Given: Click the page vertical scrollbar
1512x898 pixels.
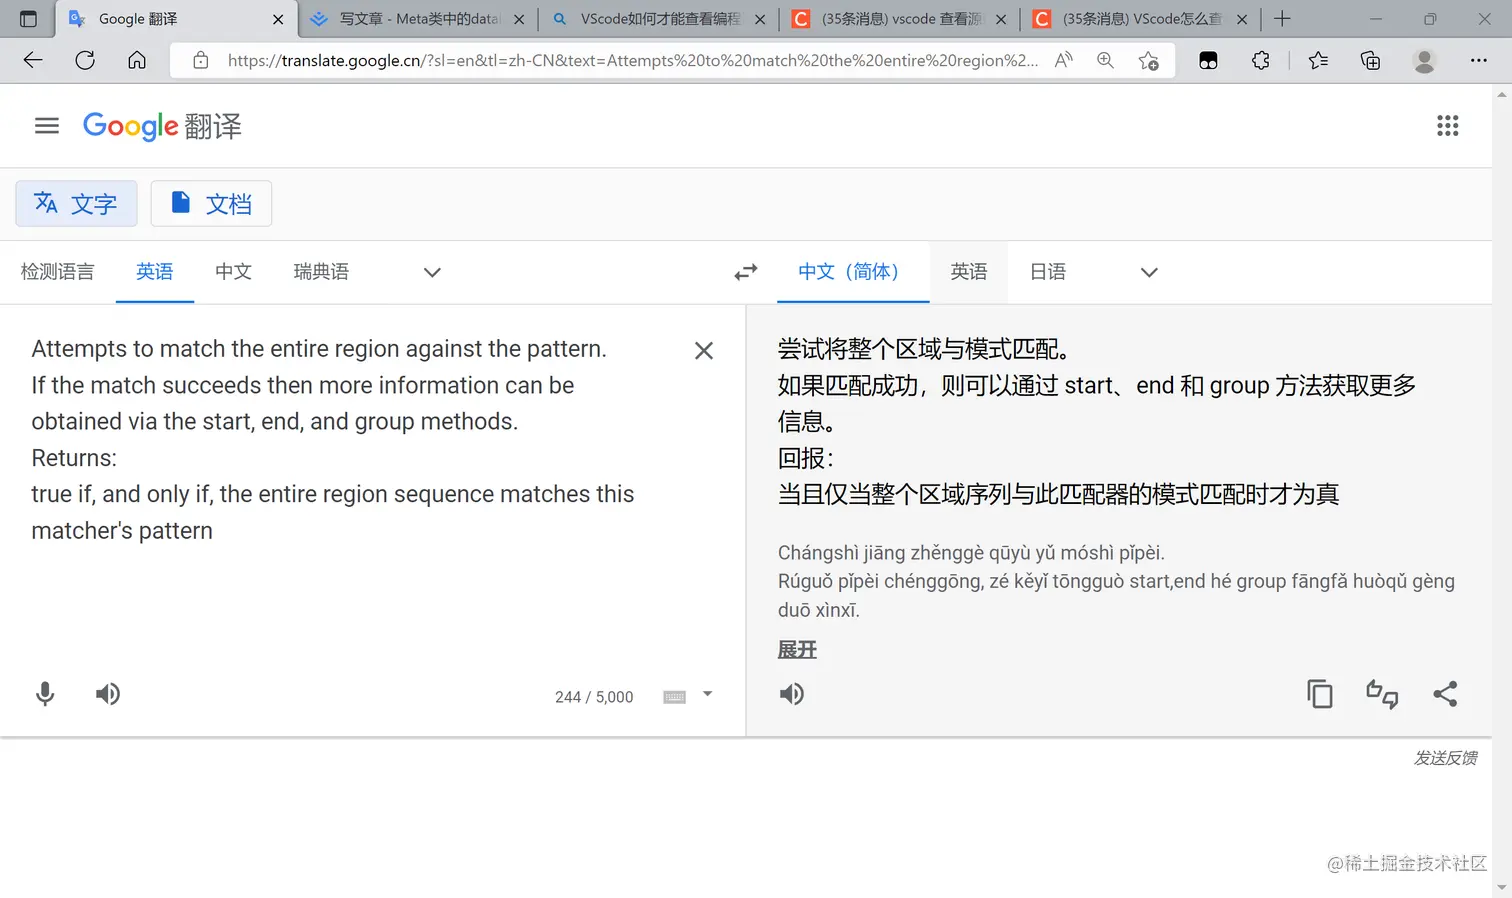Looking at the screenshot, I should click(1502, 490).
